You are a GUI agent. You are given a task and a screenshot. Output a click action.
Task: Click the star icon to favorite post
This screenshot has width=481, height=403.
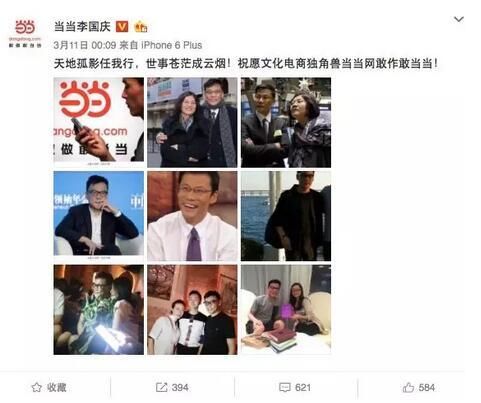pyautogui.click(x=36, y=387)
